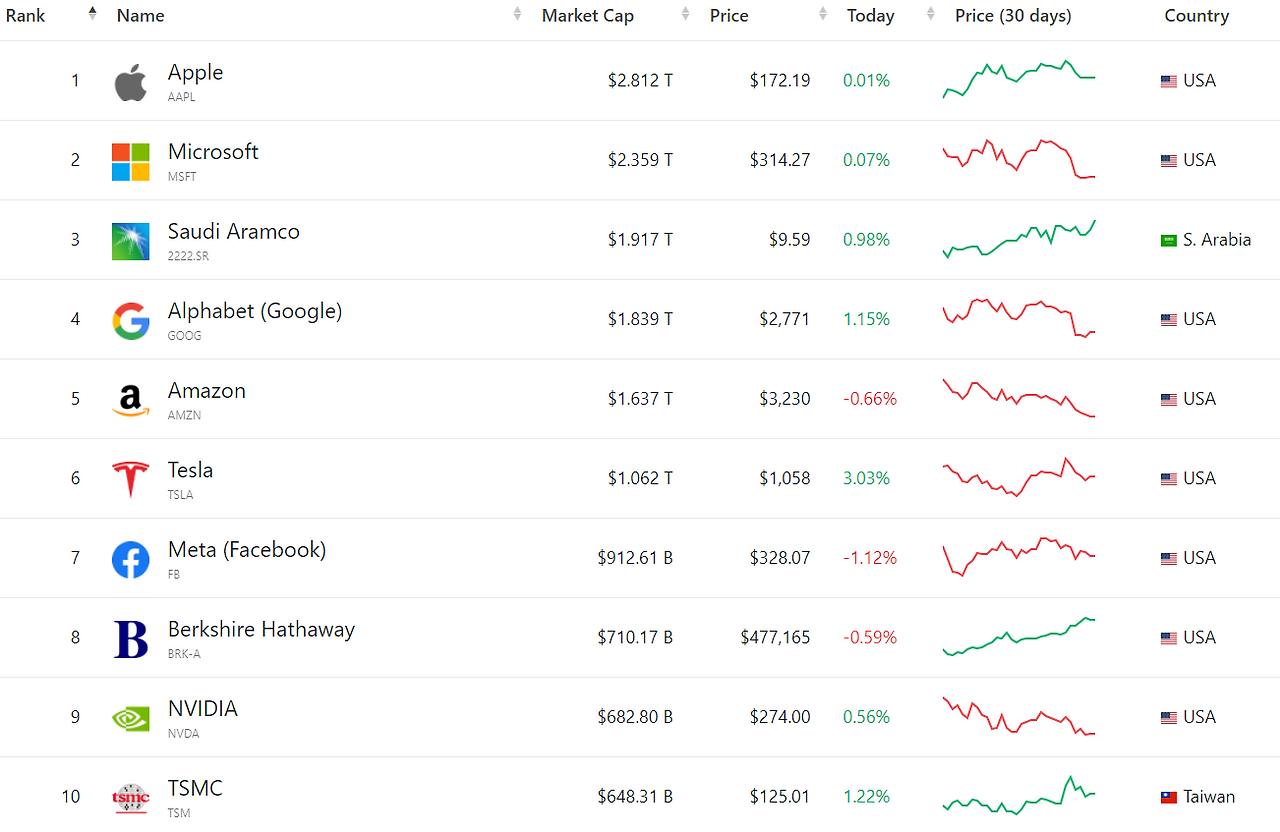This screenshot has width=1280, height=832.
Task: Click the Amazon logo icon
Action: pos(130,400)
